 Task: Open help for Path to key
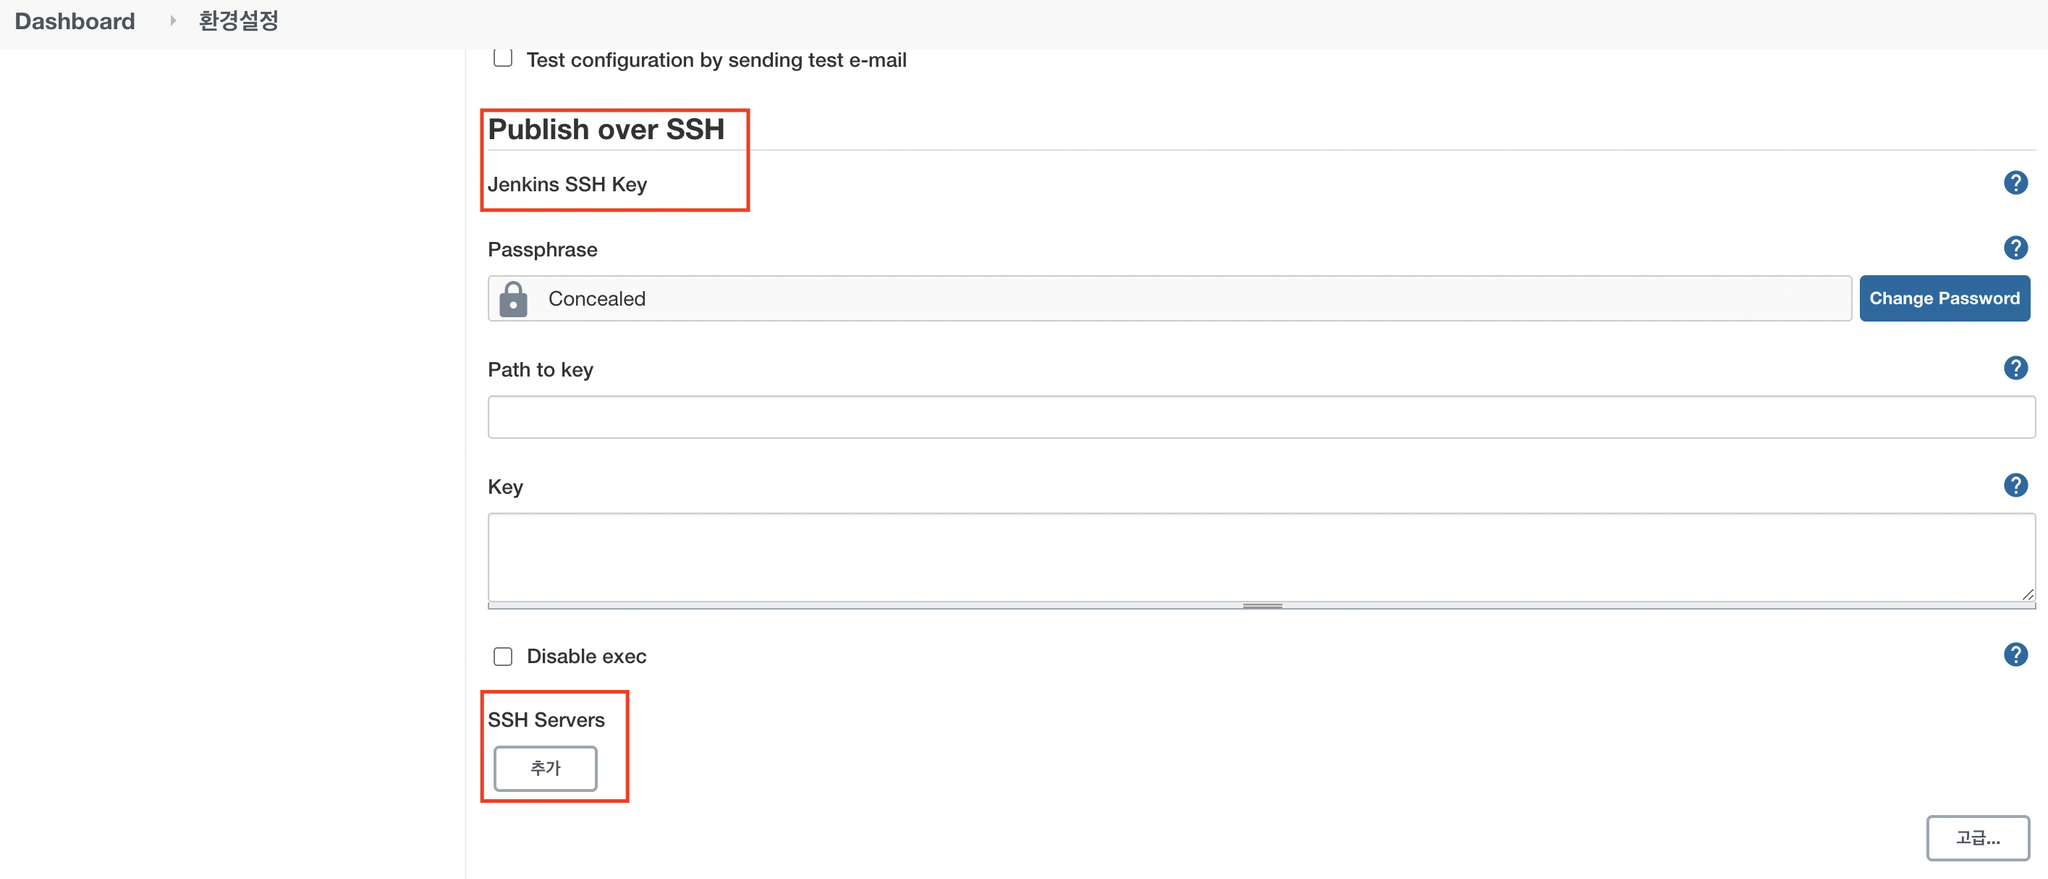coord(2015,368)
